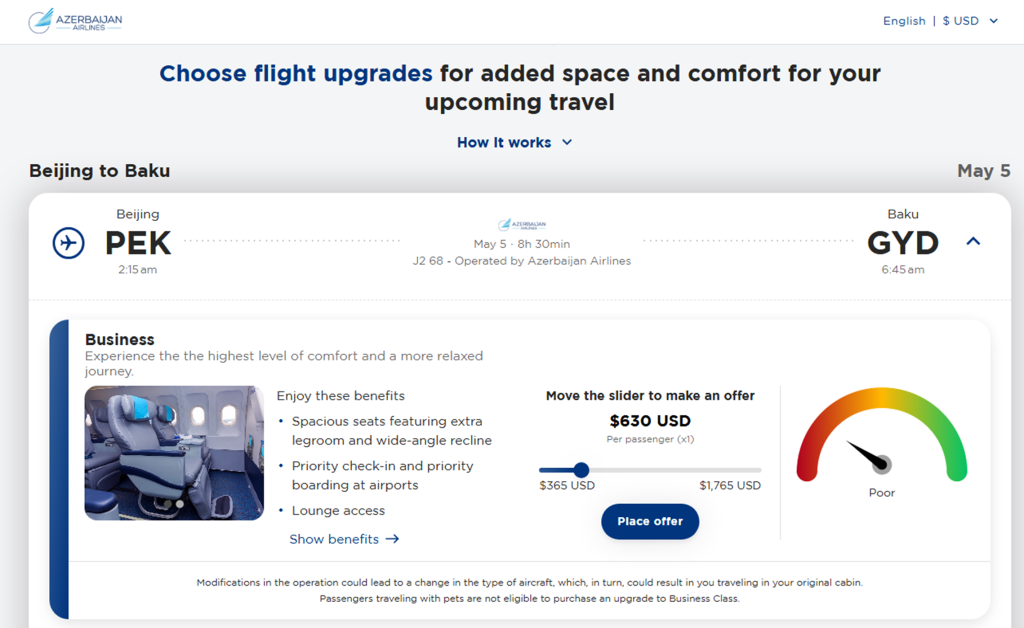Viewport: 1024px width, 628px height.
Task: Click the $630 USD offer amount
Action: pyautogui.click(x=650, y=421)
